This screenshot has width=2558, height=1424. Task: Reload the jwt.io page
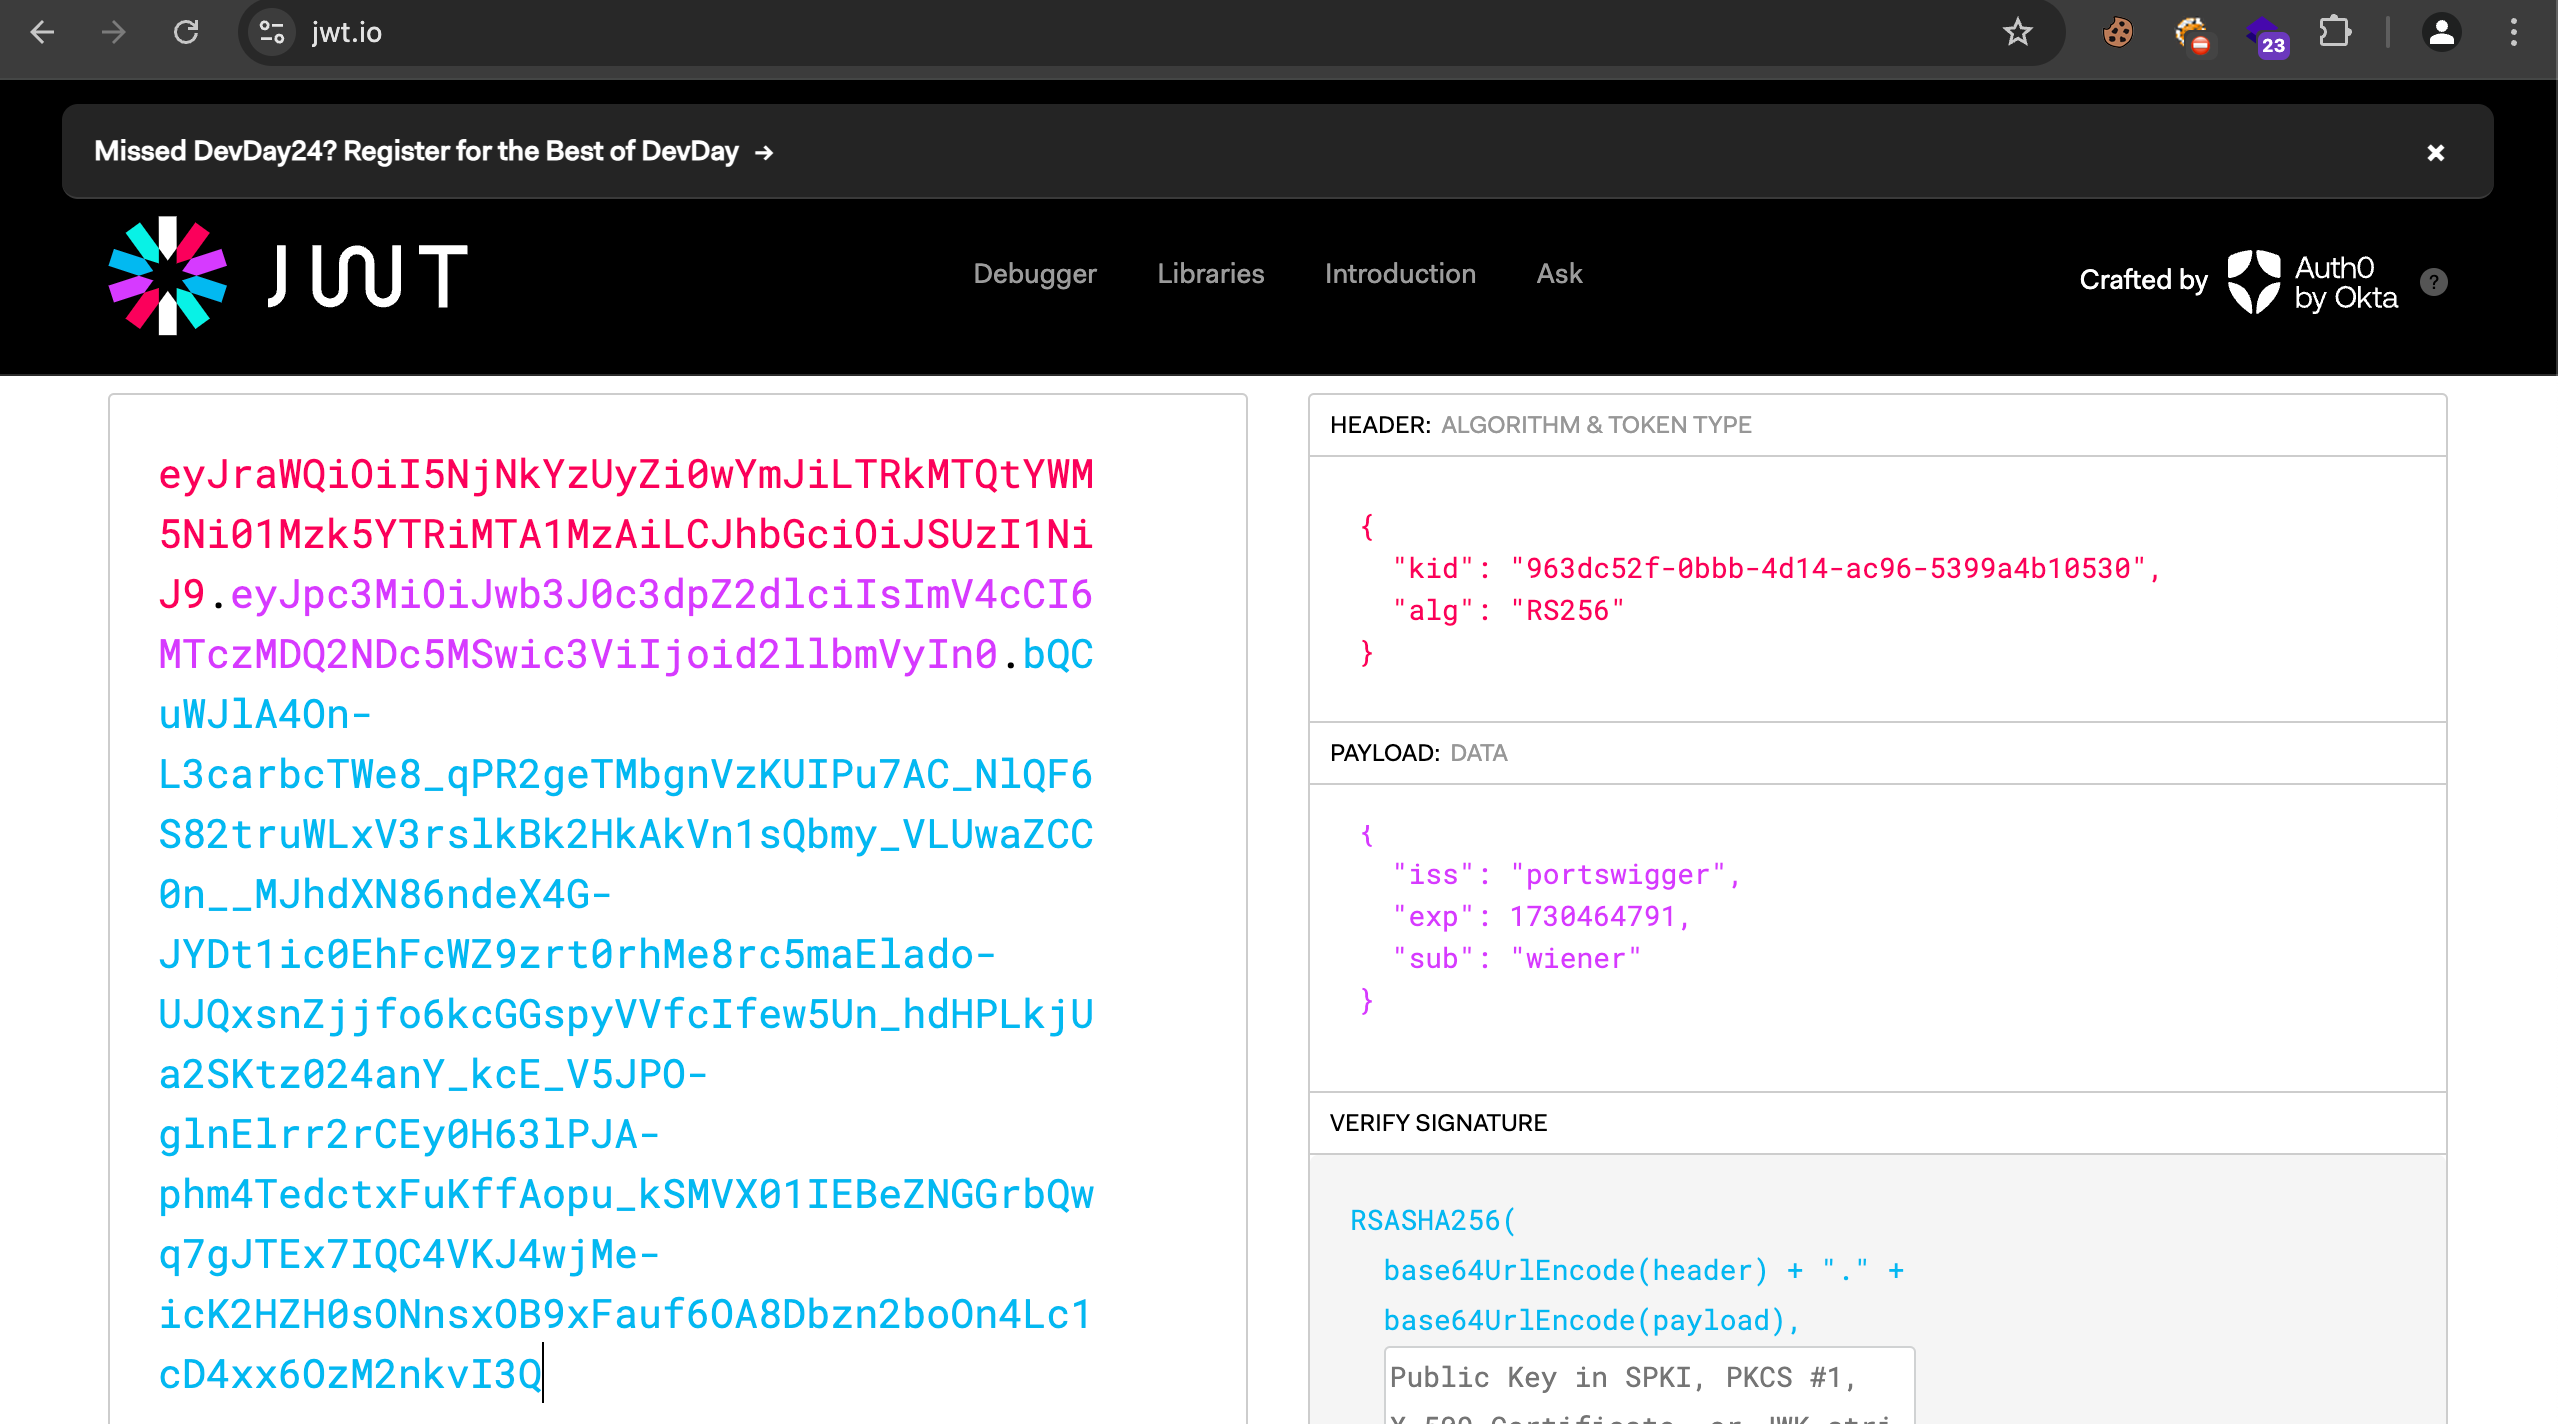tap(186, 33)
